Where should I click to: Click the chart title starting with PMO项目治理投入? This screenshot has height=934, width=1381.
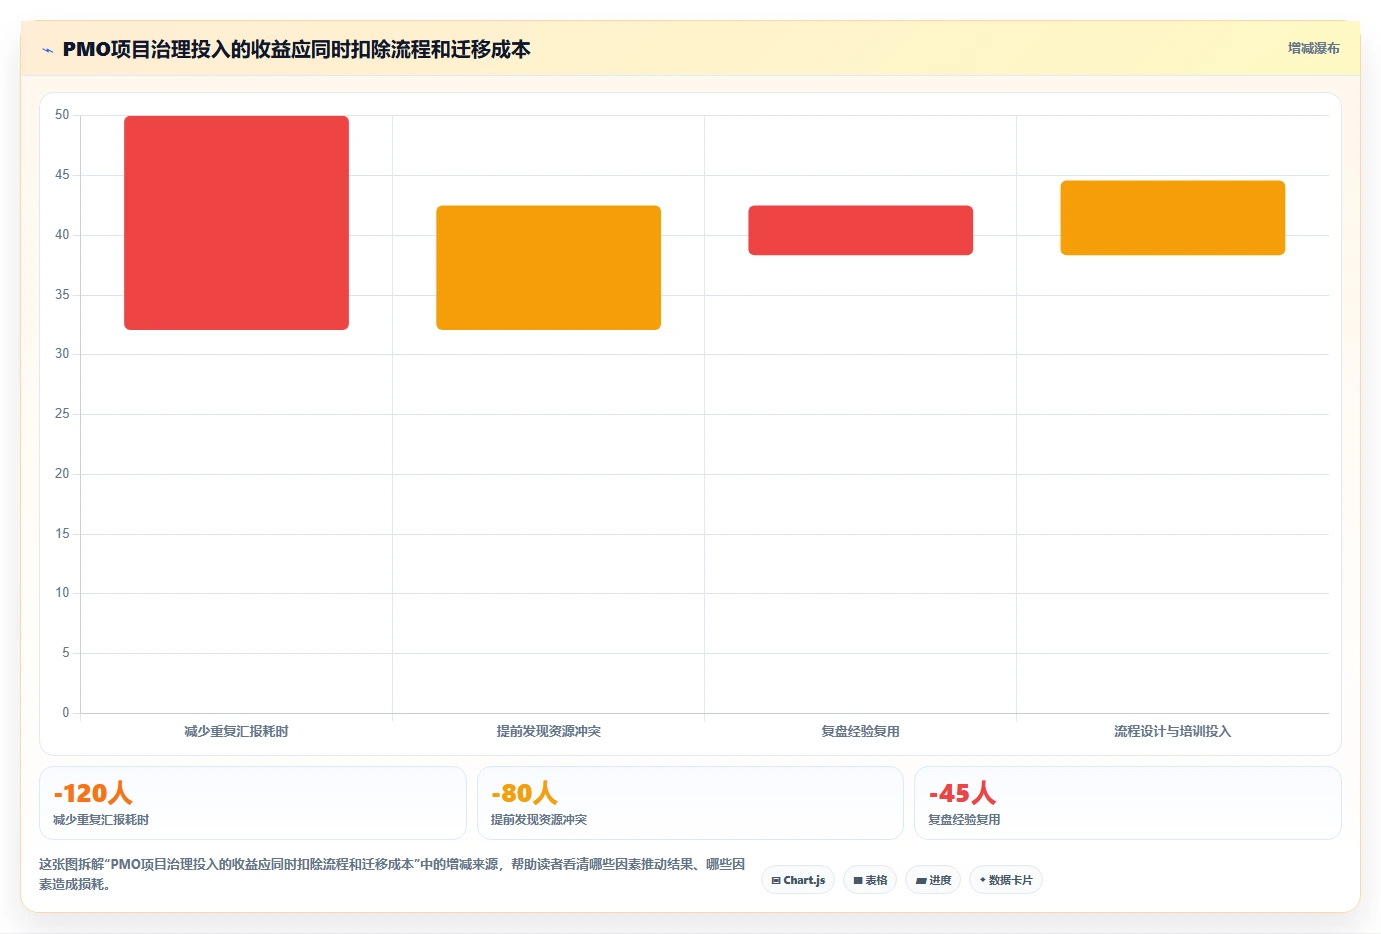tap(296, 49)
